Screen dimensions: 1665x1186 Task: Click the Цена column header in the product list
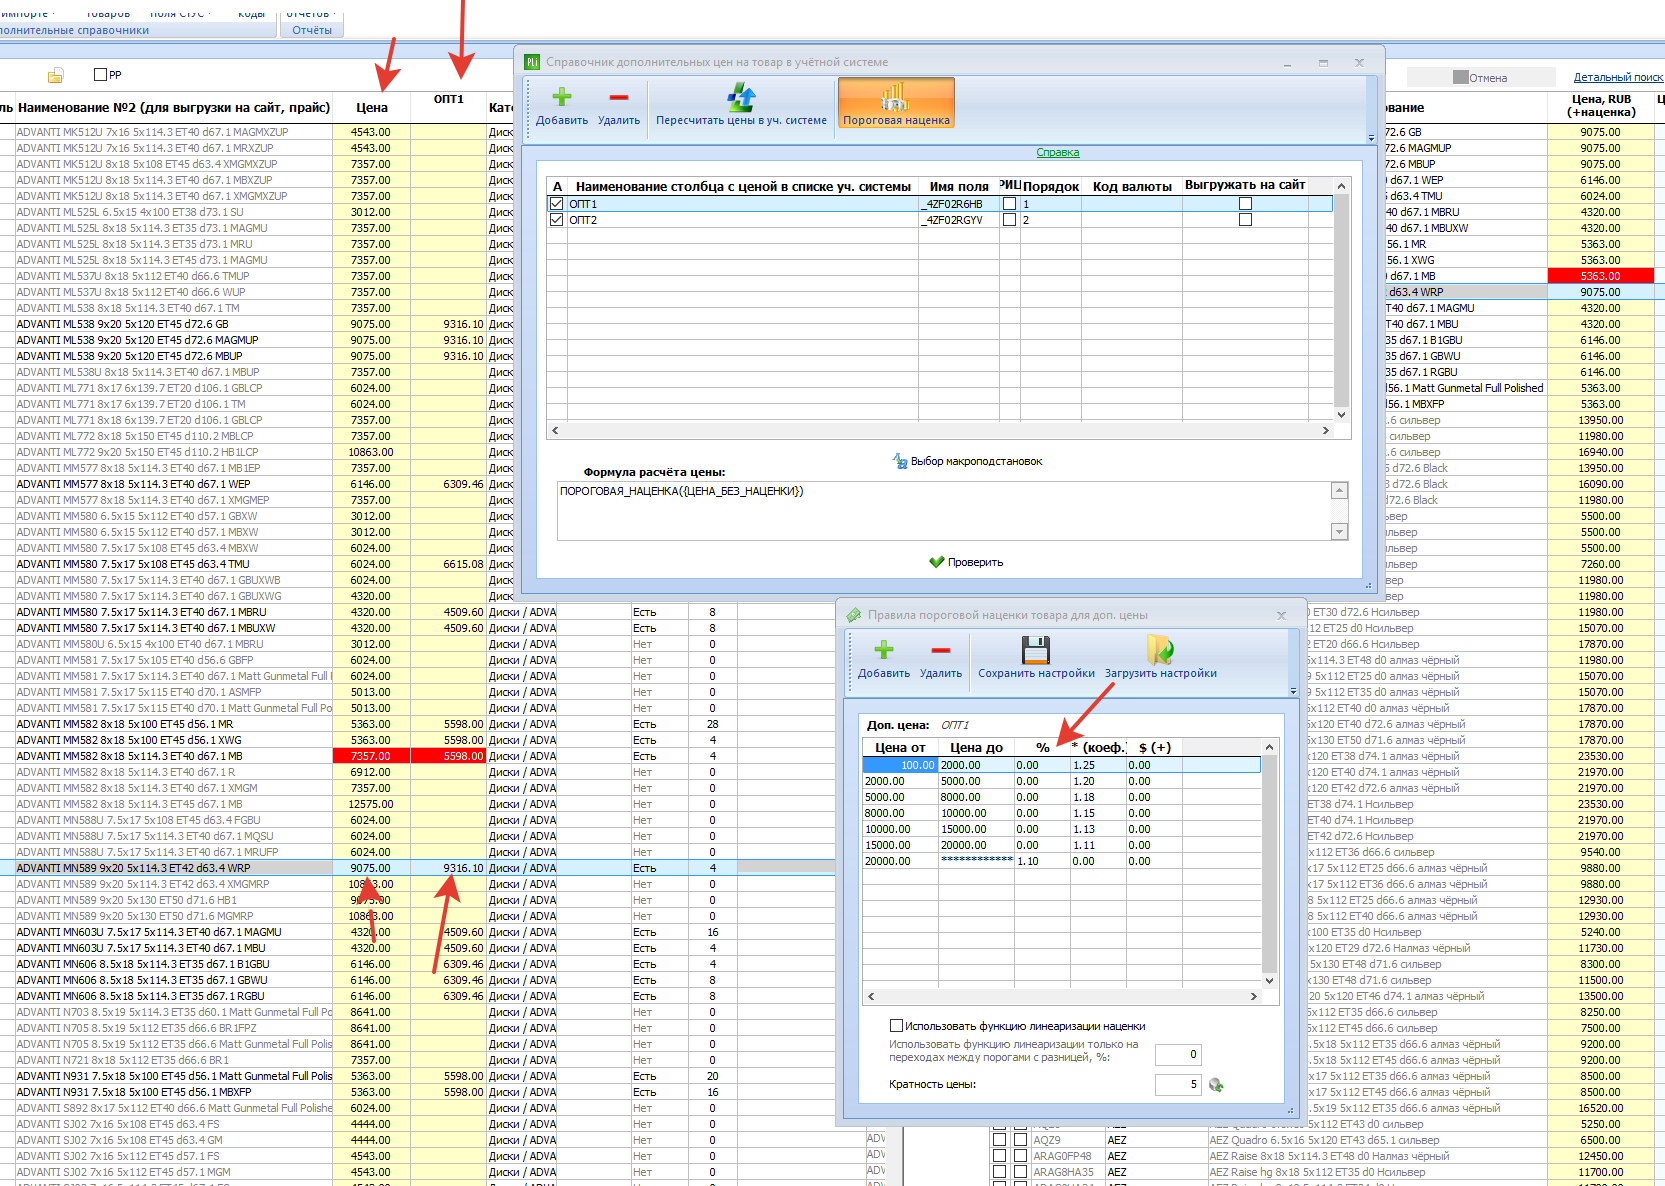point(371,107)
